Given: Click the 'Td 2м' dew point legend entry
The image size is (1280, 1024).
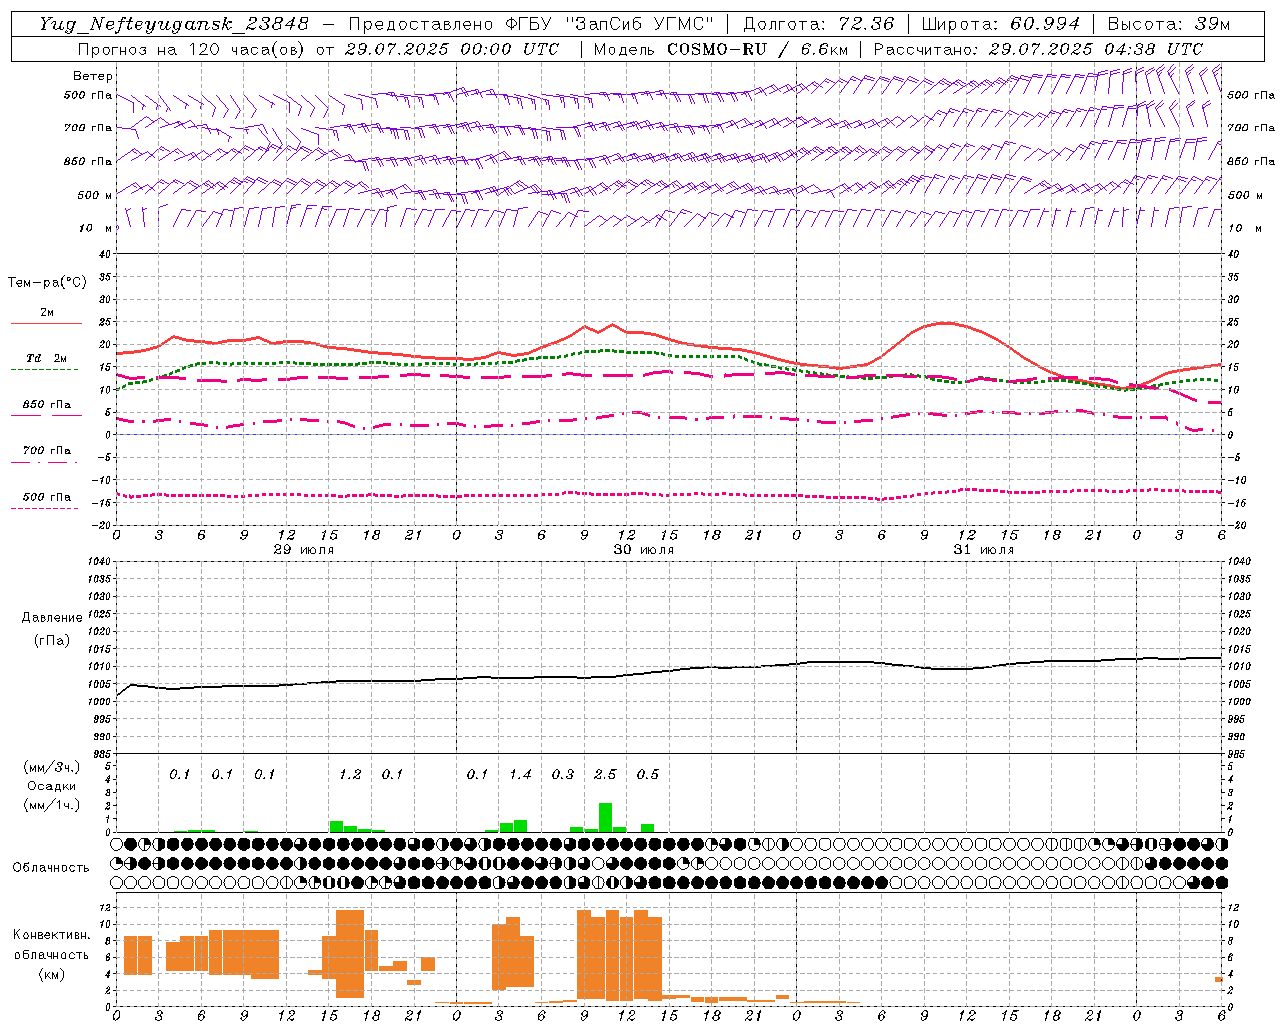Looking at the screenshot, I should pos(47,358).
